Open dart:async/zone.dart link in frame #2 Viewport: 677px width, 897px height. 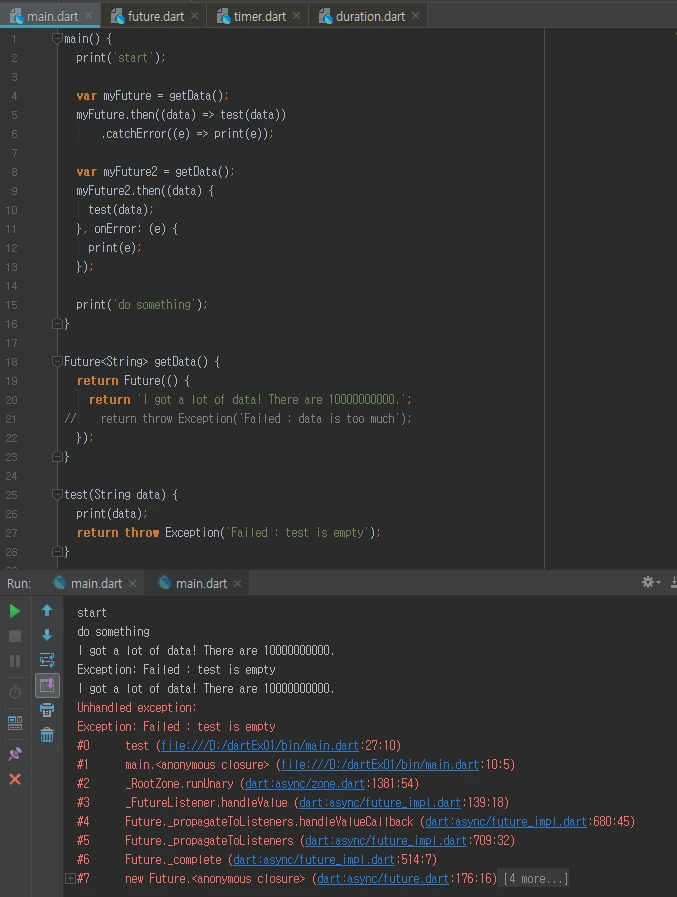(305, 783)
